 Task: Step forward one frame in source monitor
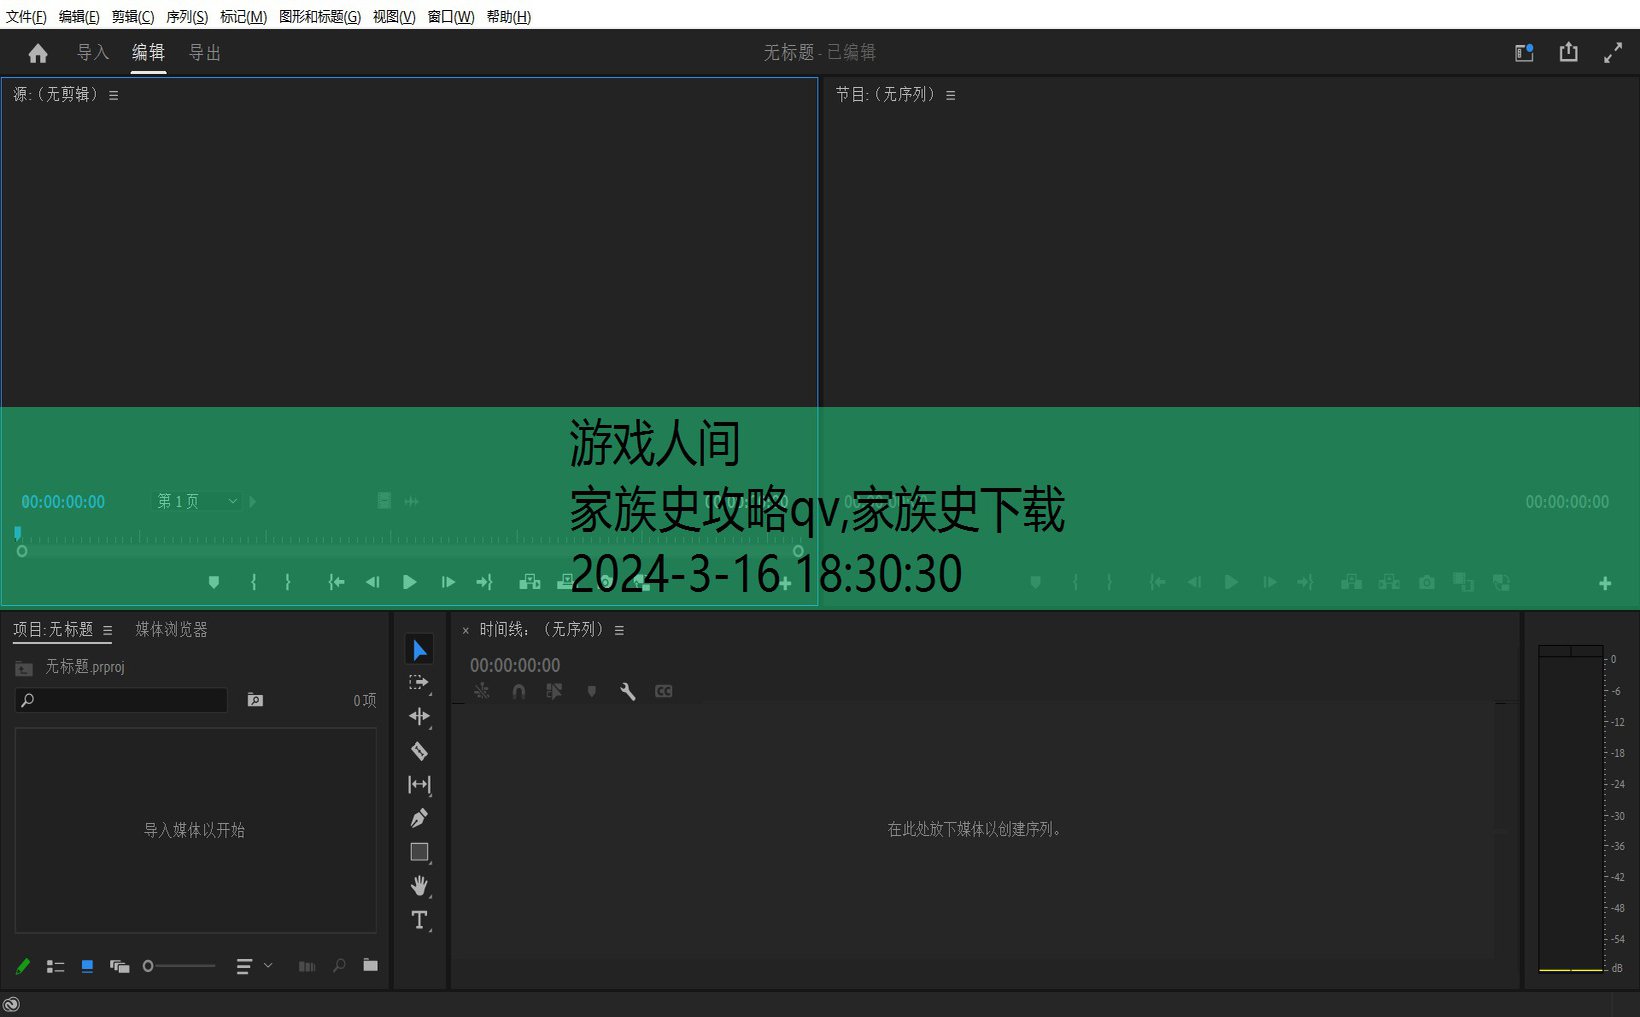(447, 582)
